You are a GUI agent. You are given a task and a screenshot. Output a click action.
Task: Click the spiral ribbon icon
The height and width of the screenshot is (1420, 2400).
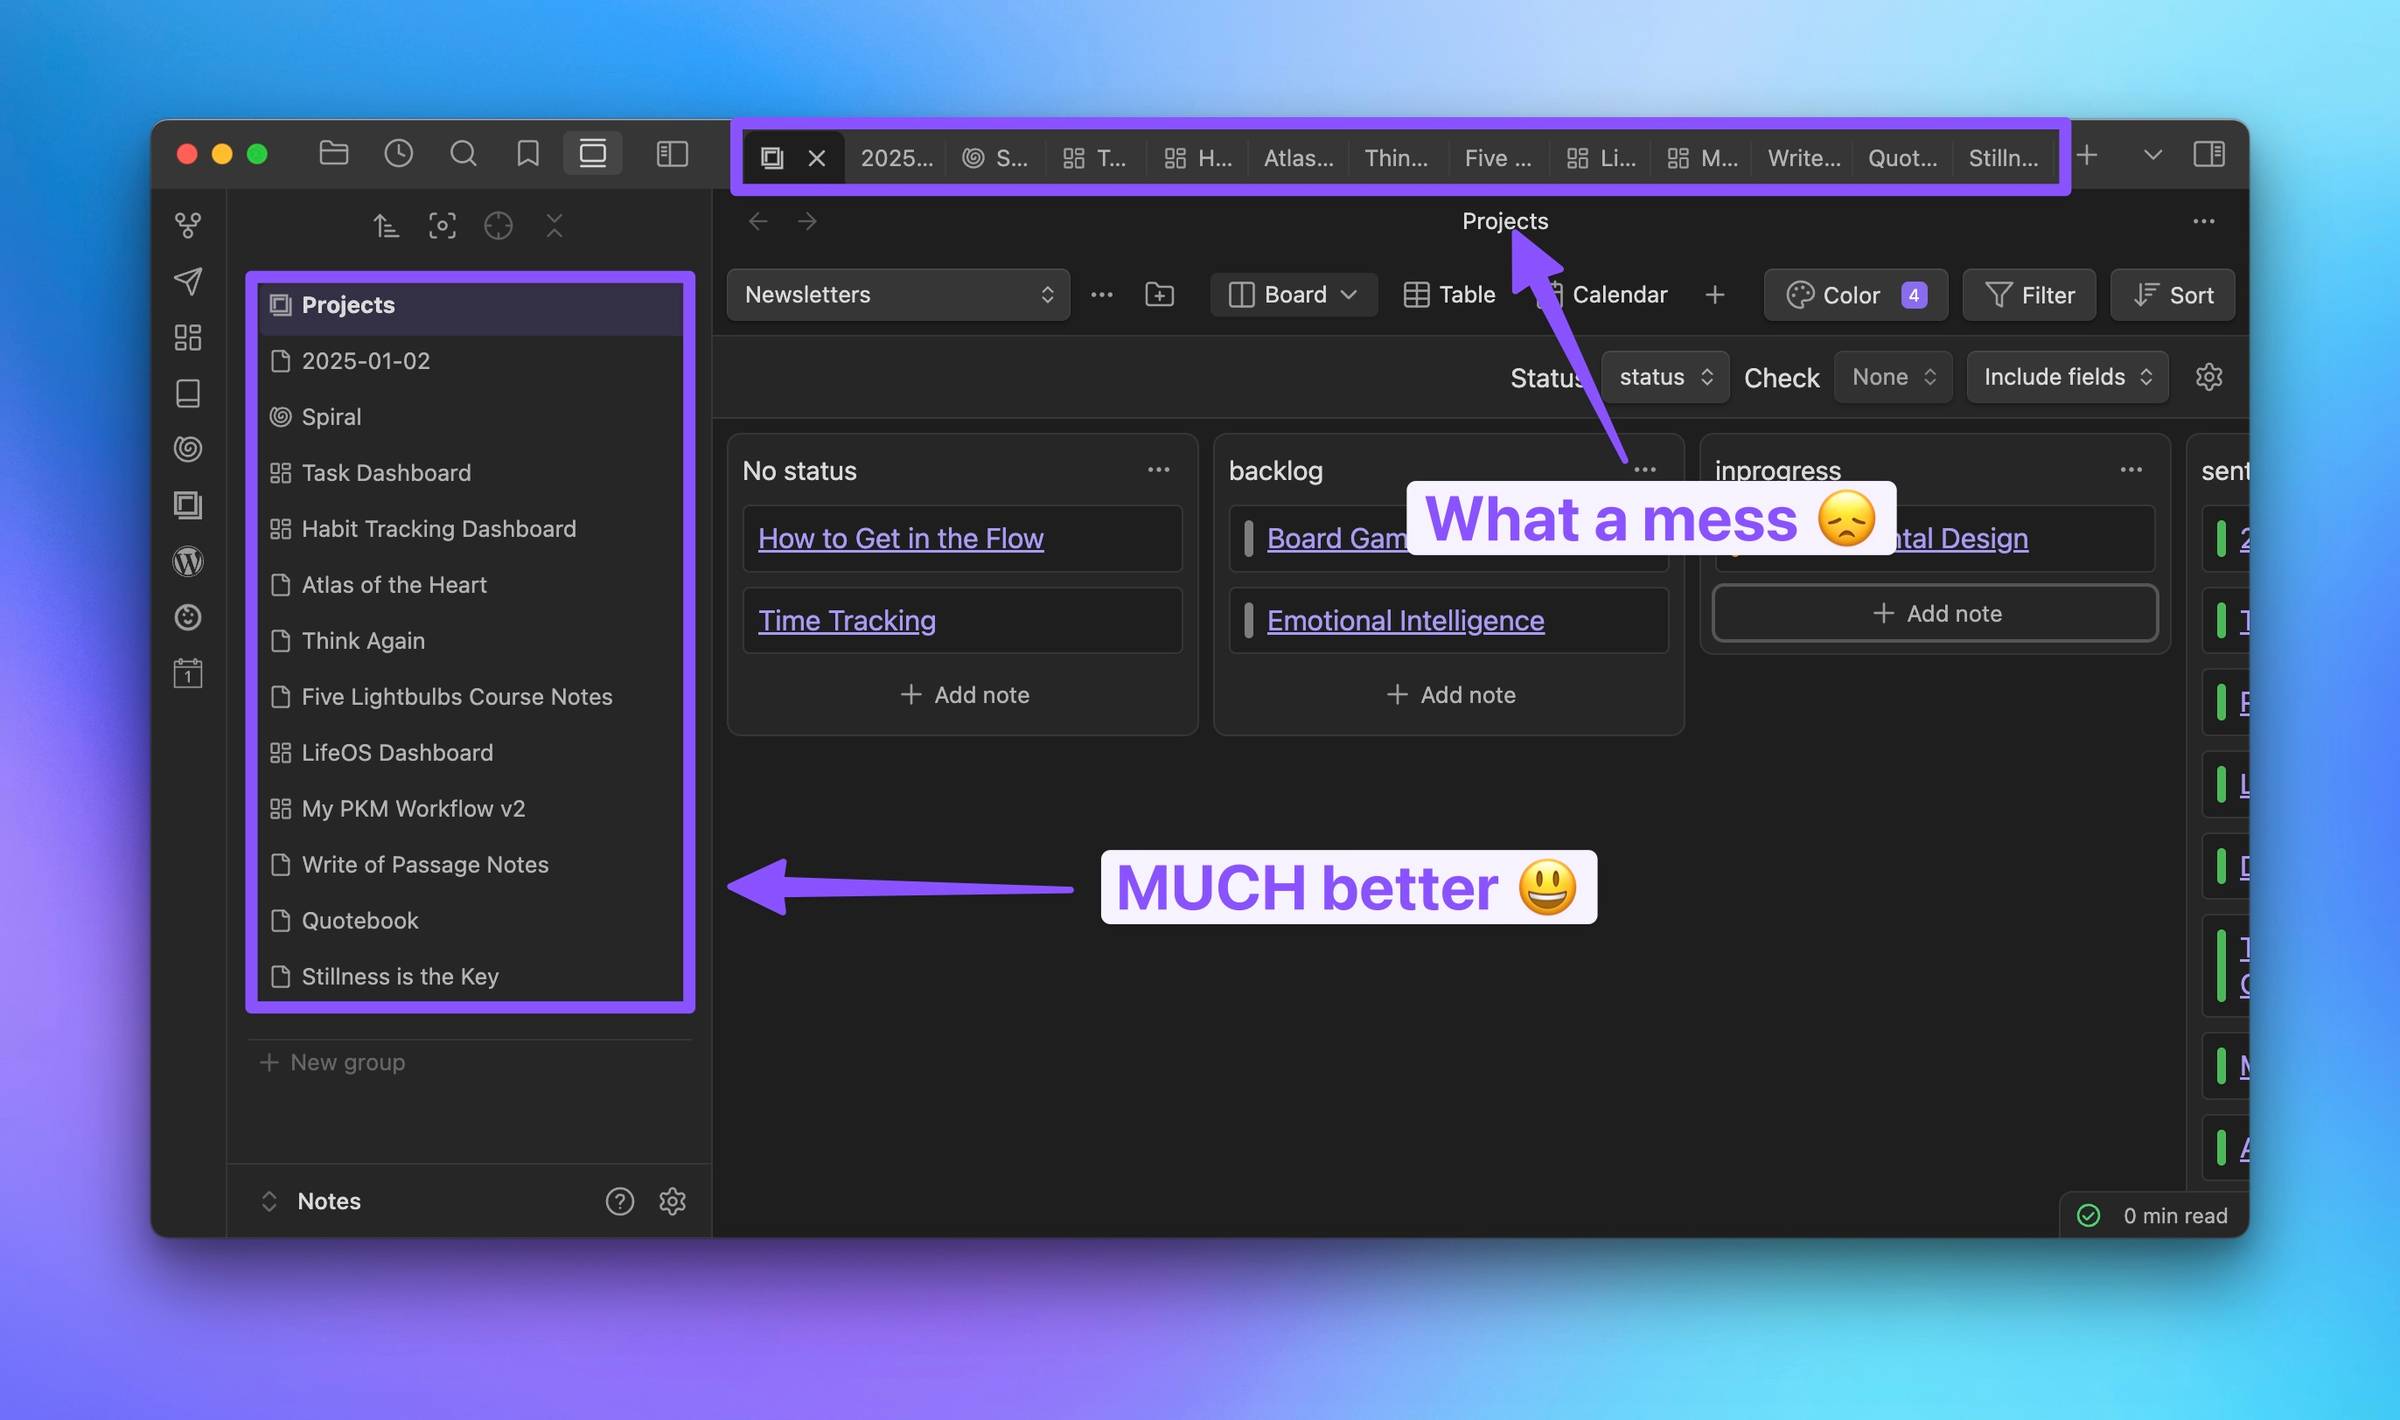click(x=188, y=449)
